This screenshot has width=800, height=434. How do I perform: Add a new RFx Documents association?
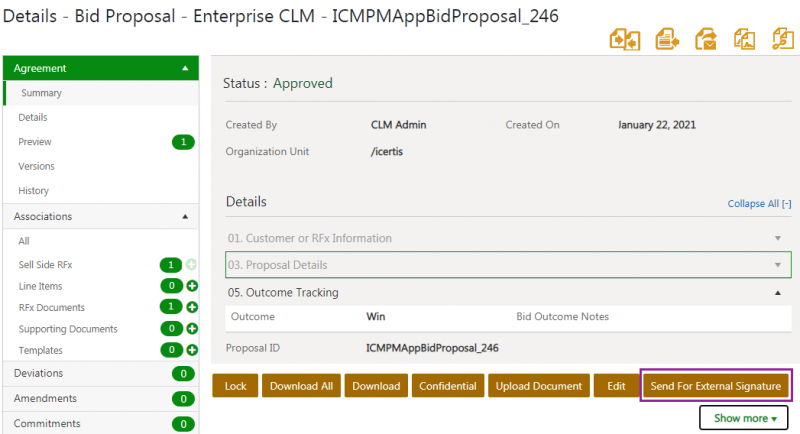tap(192, 307)
